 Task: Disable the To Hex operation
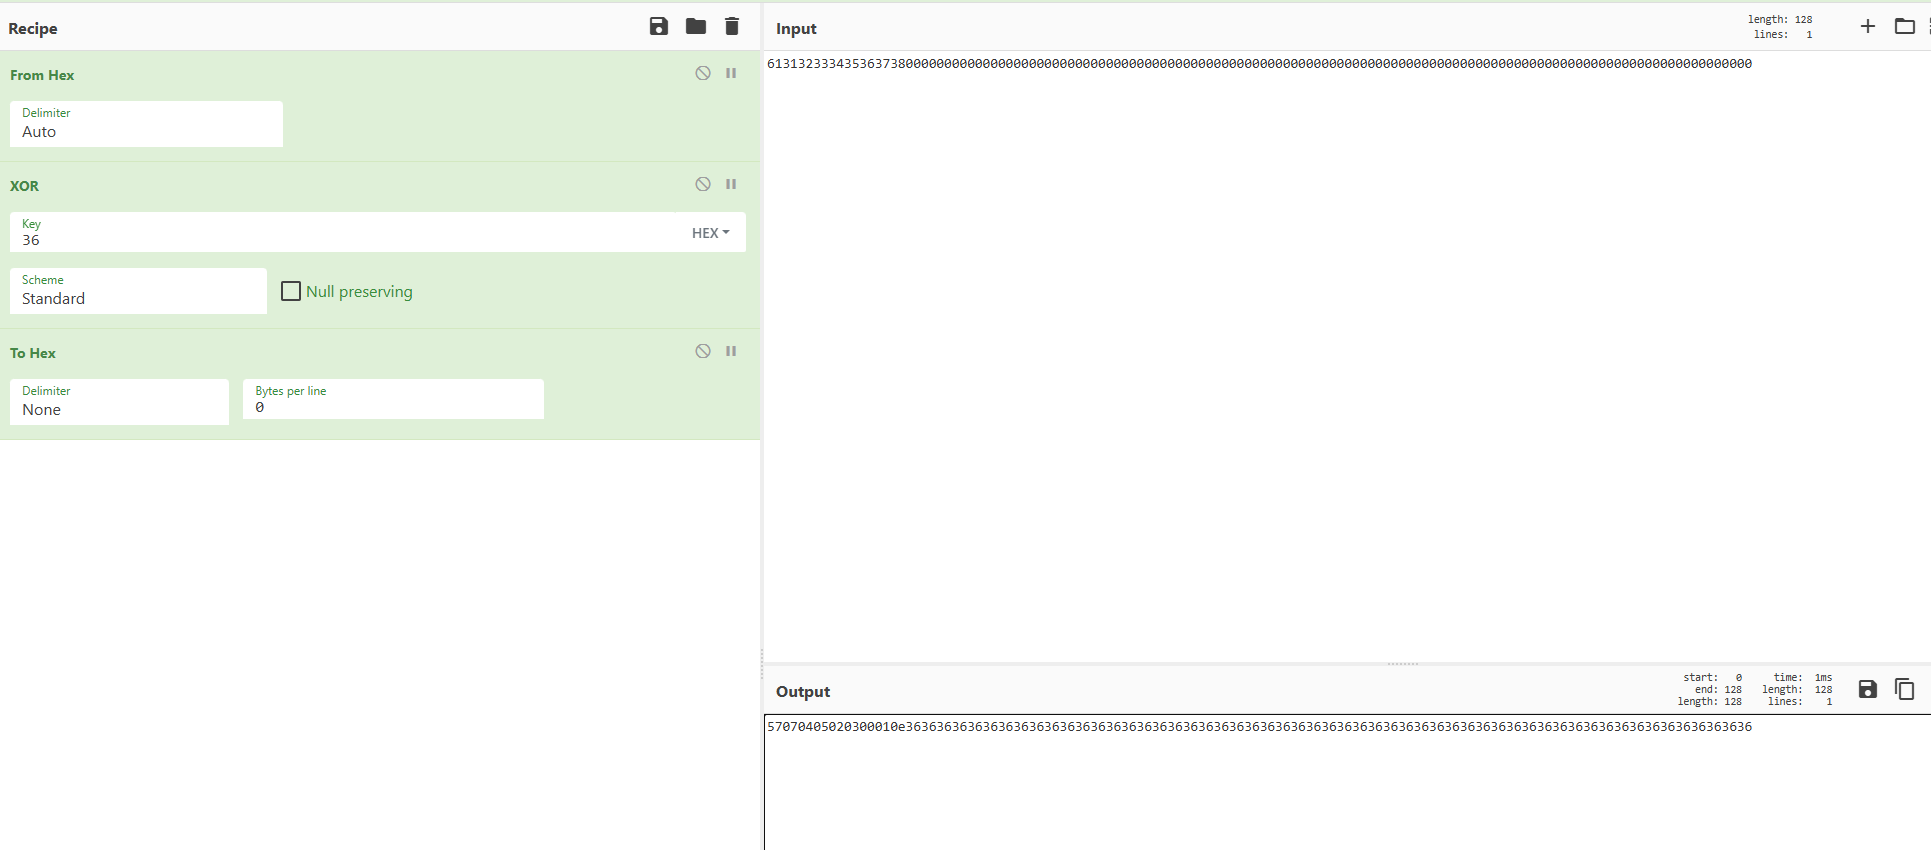click(x=703, y=351)
